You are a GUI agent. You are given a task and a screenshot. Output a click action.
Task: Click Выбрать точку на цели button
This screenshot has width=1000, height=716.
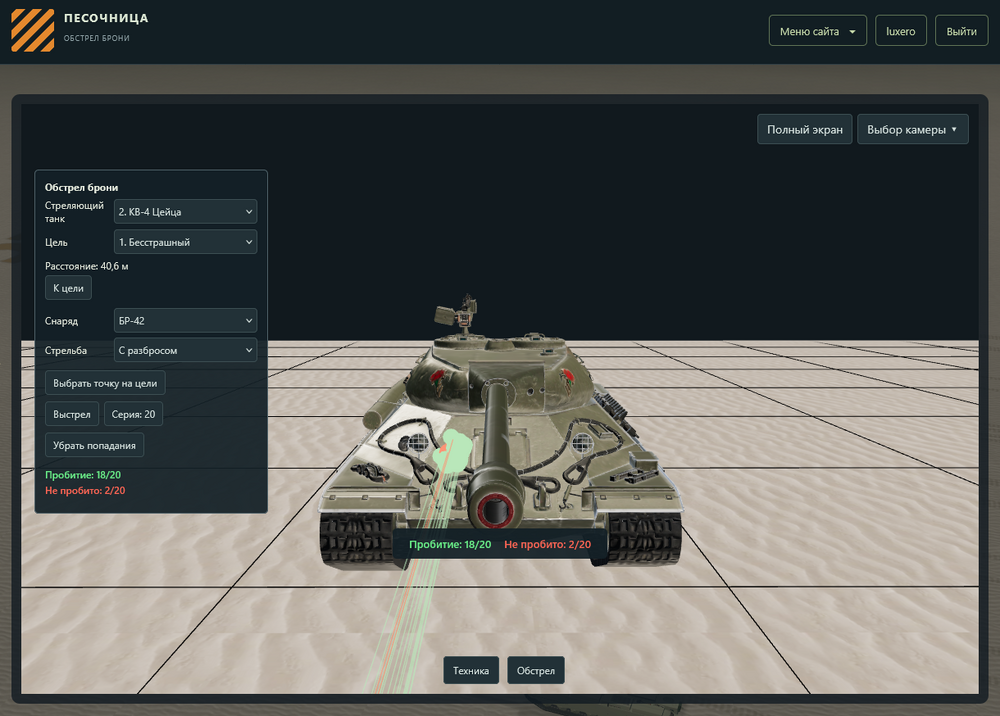point(105,383)
